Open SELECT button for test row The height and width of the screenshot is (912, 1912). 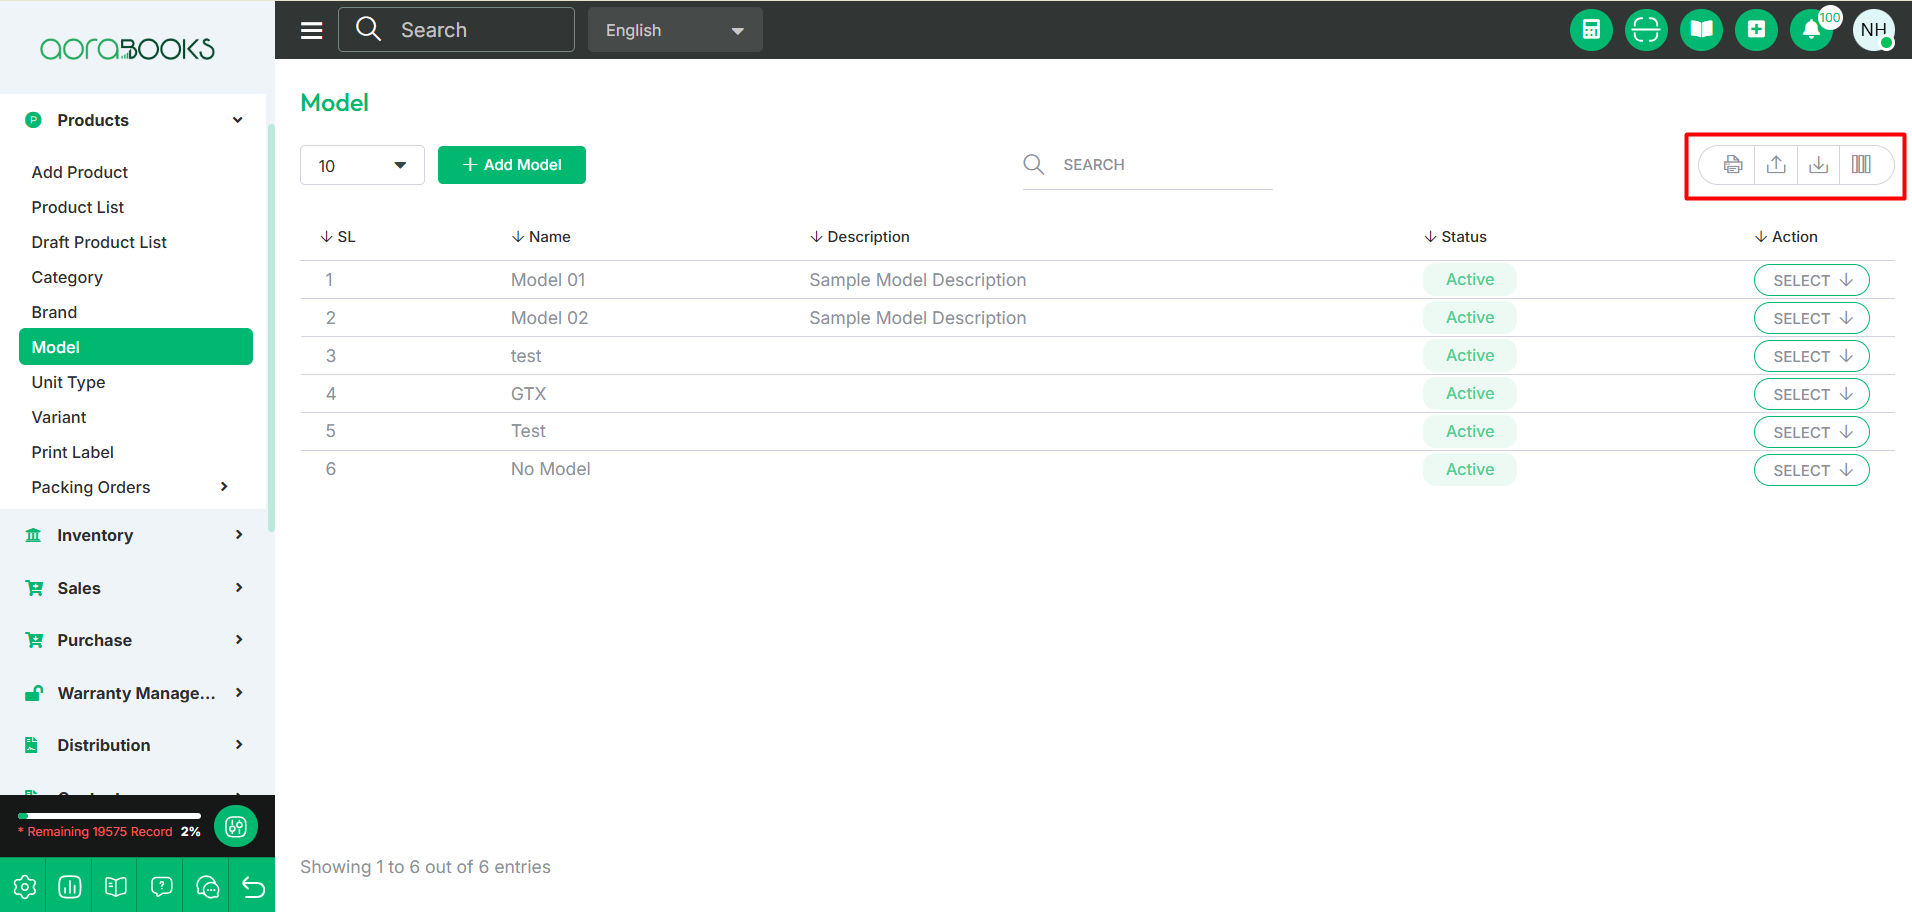pyautogui.click(x=1811, y=356)
